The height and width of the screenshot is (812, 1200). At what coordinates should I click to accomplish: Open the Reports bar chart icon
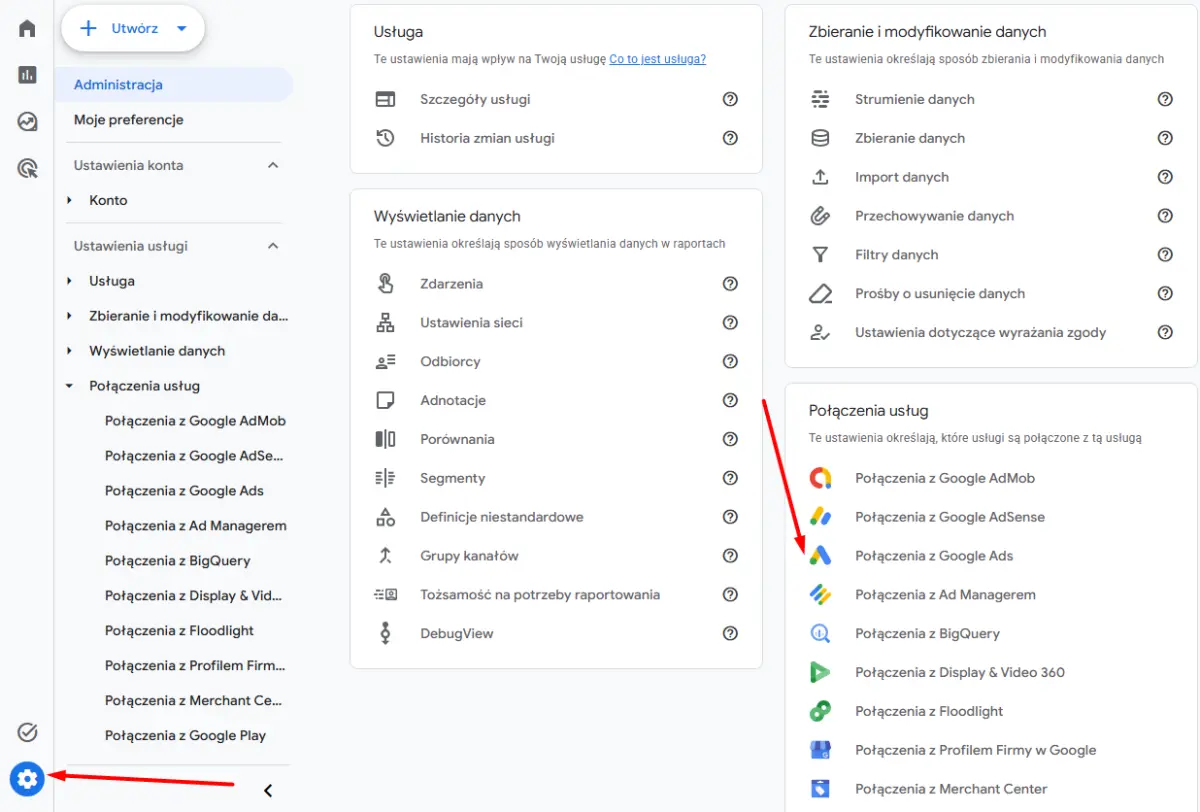click(x=27, y=75)
